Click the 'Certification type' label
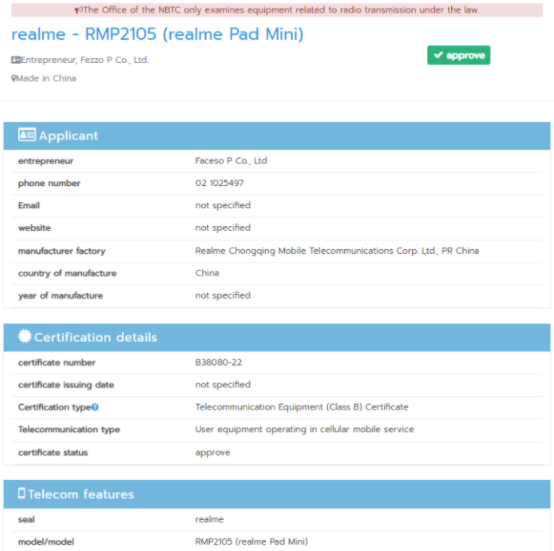This screenshot has height=551, width=554. (54, 407)
